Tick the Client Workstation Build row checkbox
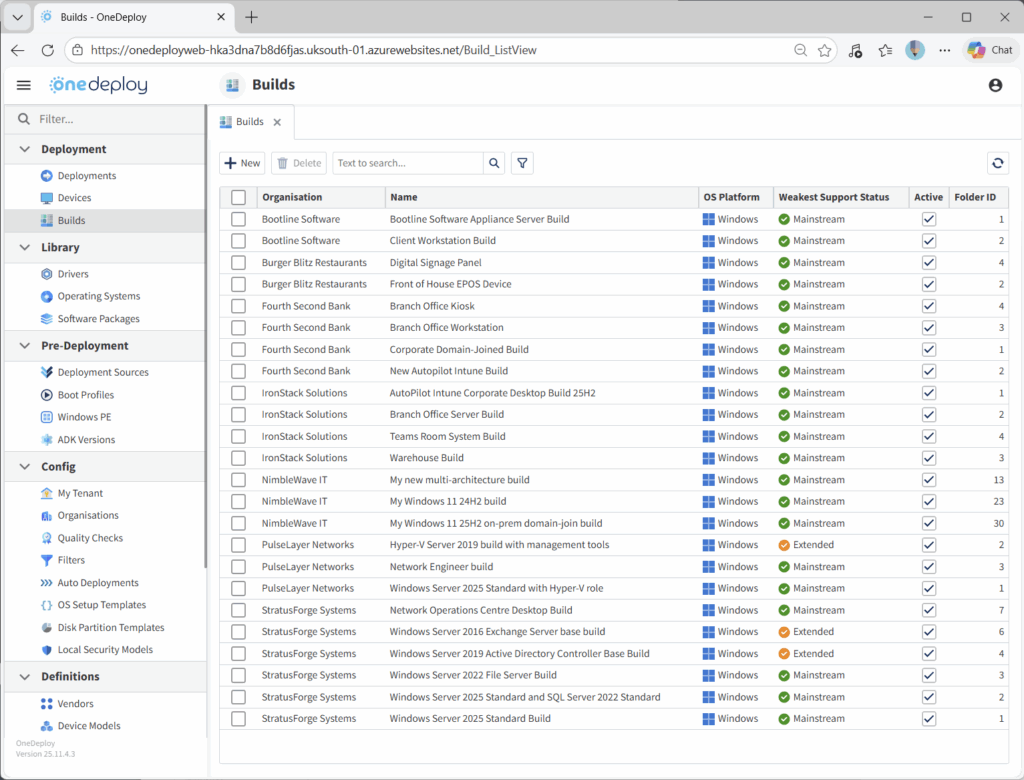The image size is (1024, 780). point(238,241)
